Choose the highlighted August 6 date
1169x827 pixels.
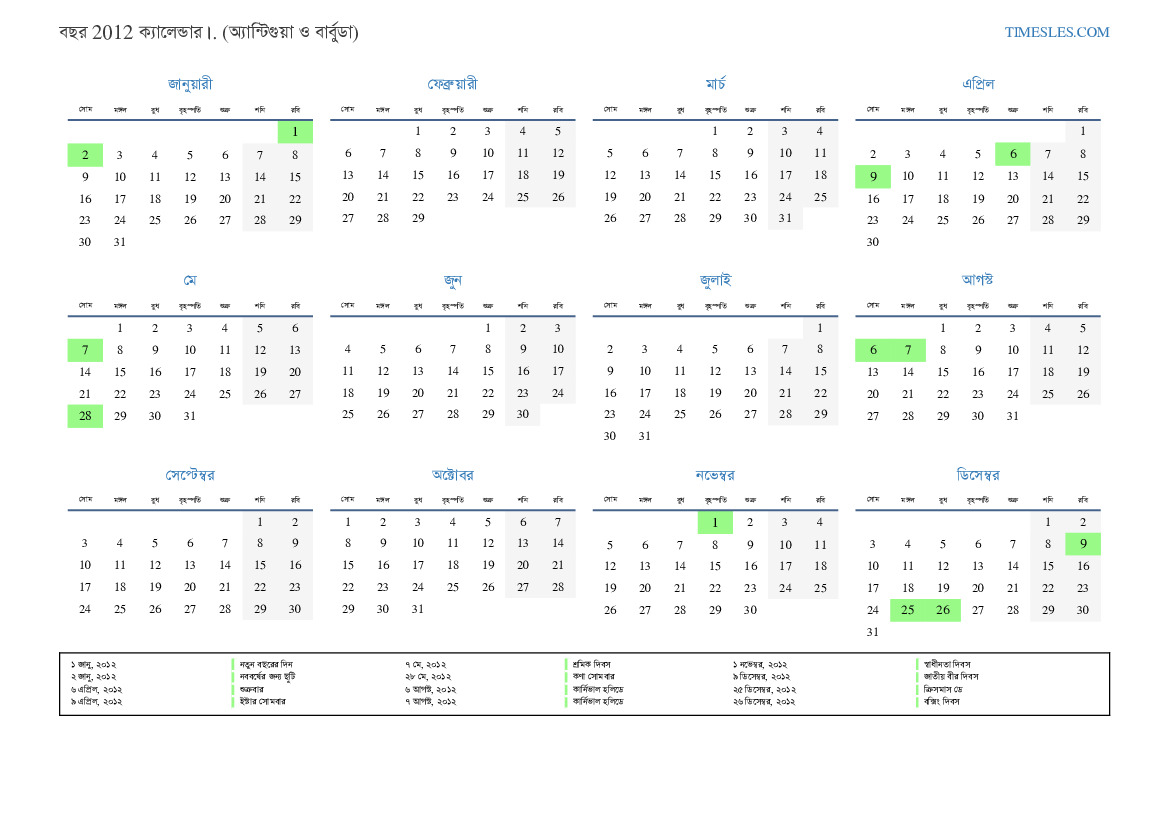(872, 350)
